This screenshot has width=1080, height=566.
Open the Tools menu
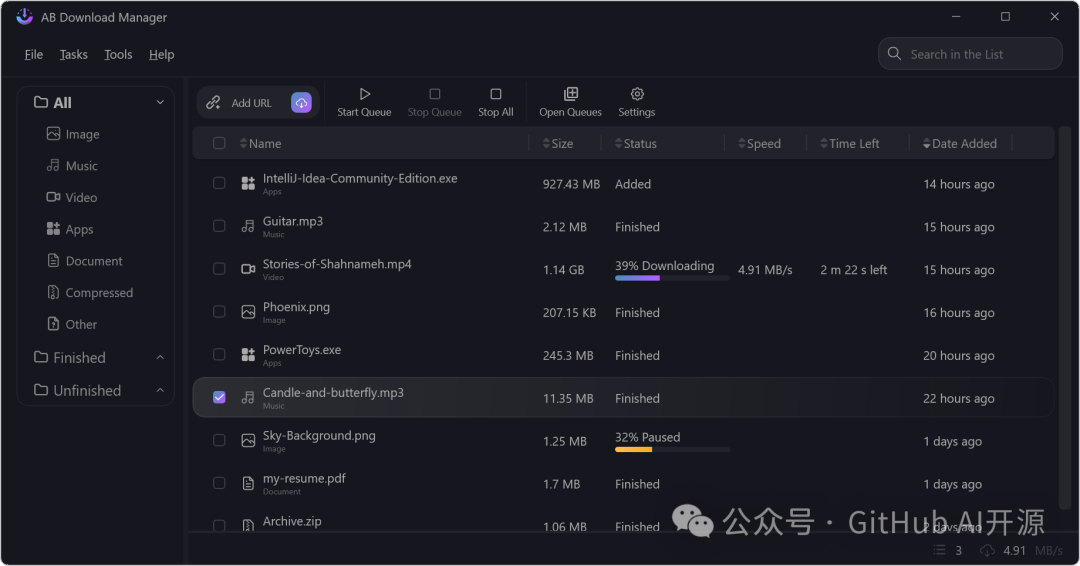118,54
